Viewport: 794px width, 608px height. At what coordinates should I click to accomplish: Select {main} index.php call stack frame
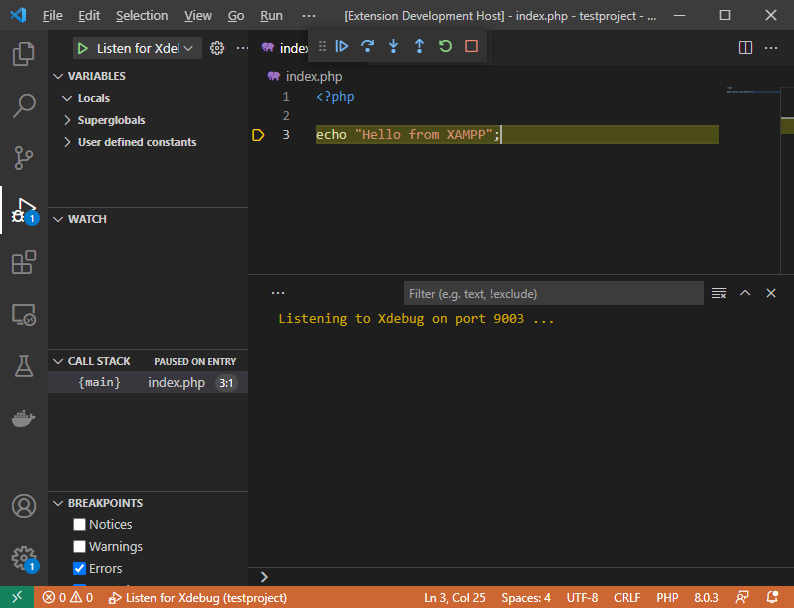148,383
